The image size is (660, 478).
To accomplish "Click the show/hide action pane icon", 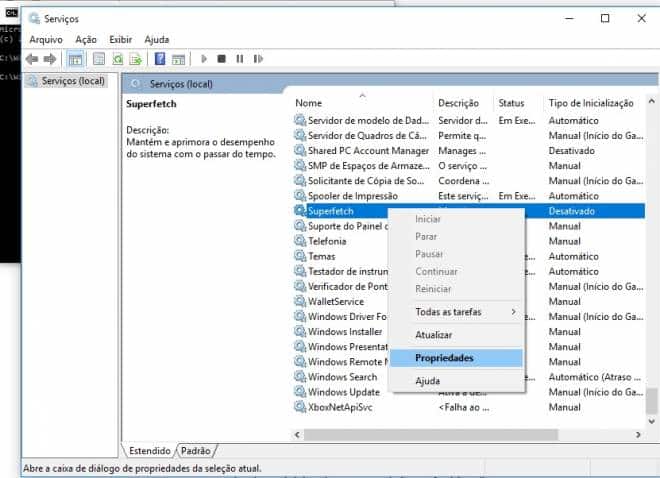I will click(178, 59).
